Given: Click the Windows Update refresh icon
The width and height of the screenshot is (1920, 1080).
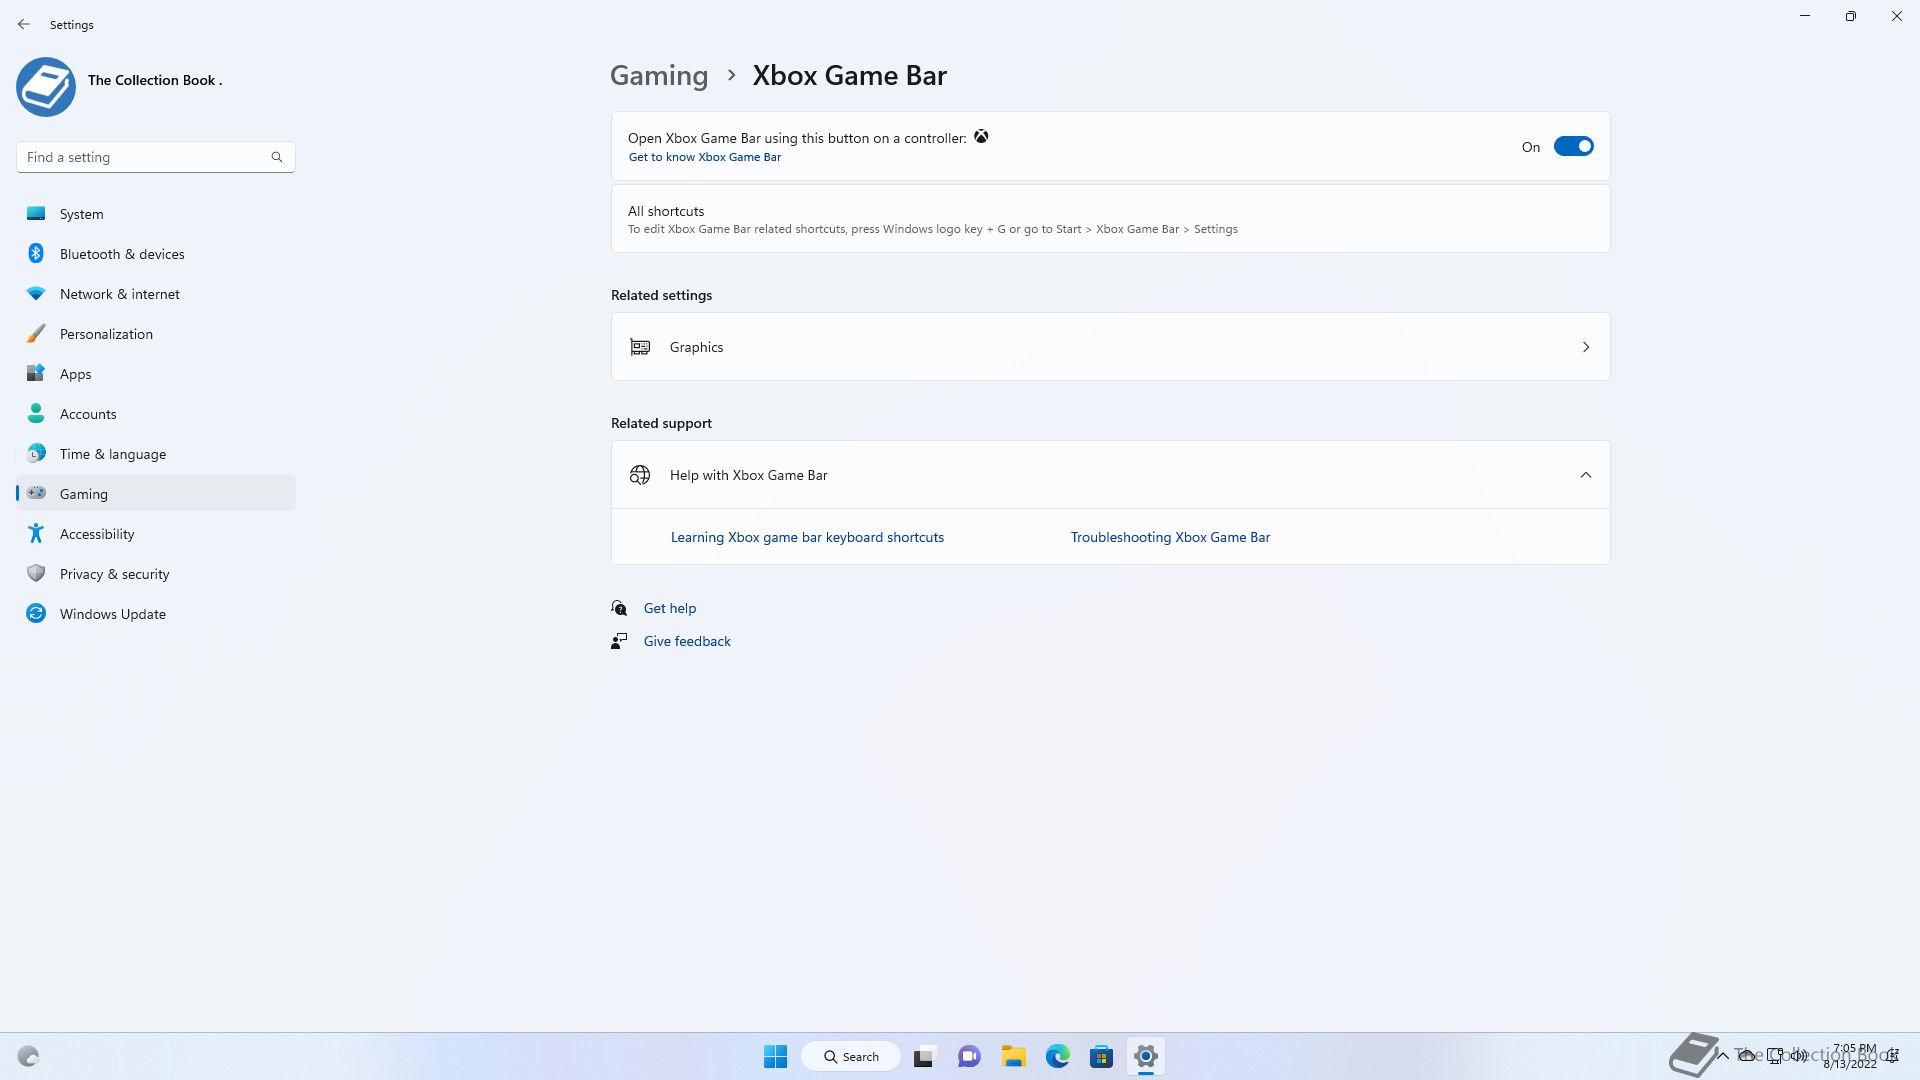Looking at the screenshot, I should (x=36, y=613).
